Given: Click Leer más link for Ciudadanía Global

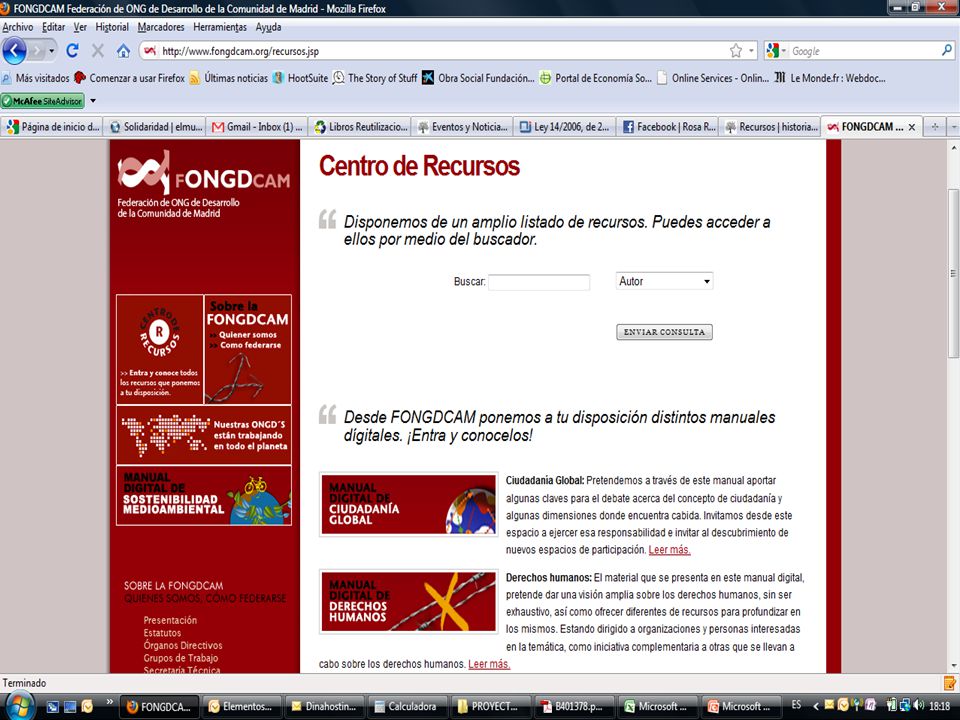Looking at the screenshot, I should (669, 550).
